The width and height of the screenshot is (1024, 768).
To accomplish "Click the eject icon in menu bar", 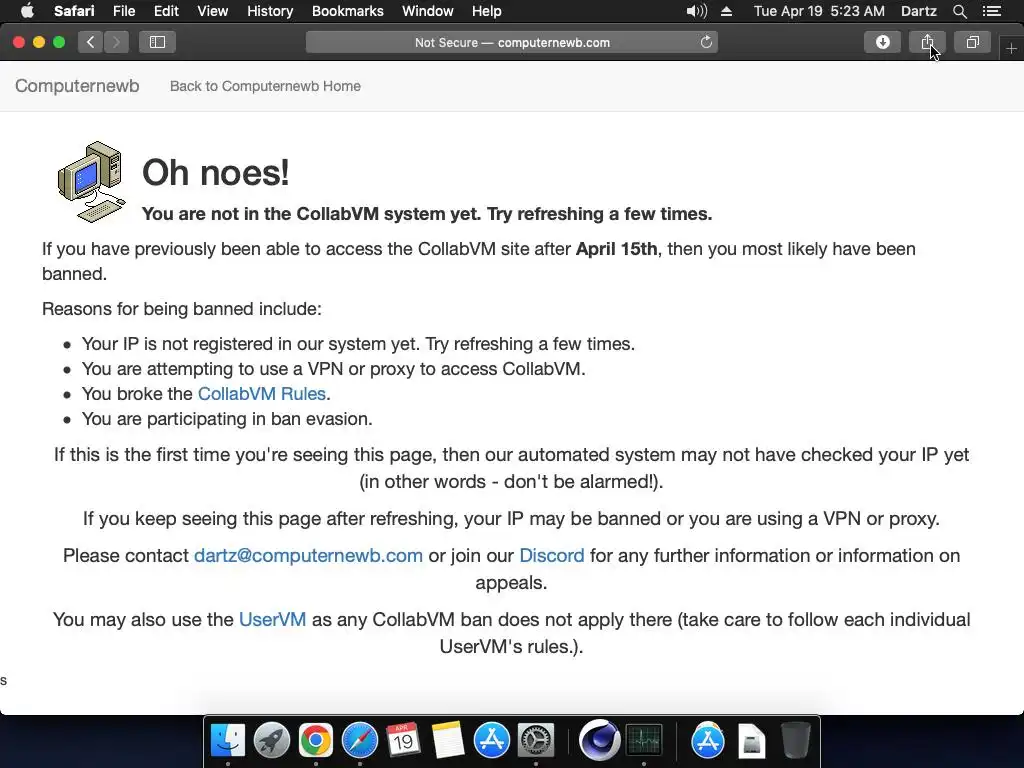I will [726, 11].
